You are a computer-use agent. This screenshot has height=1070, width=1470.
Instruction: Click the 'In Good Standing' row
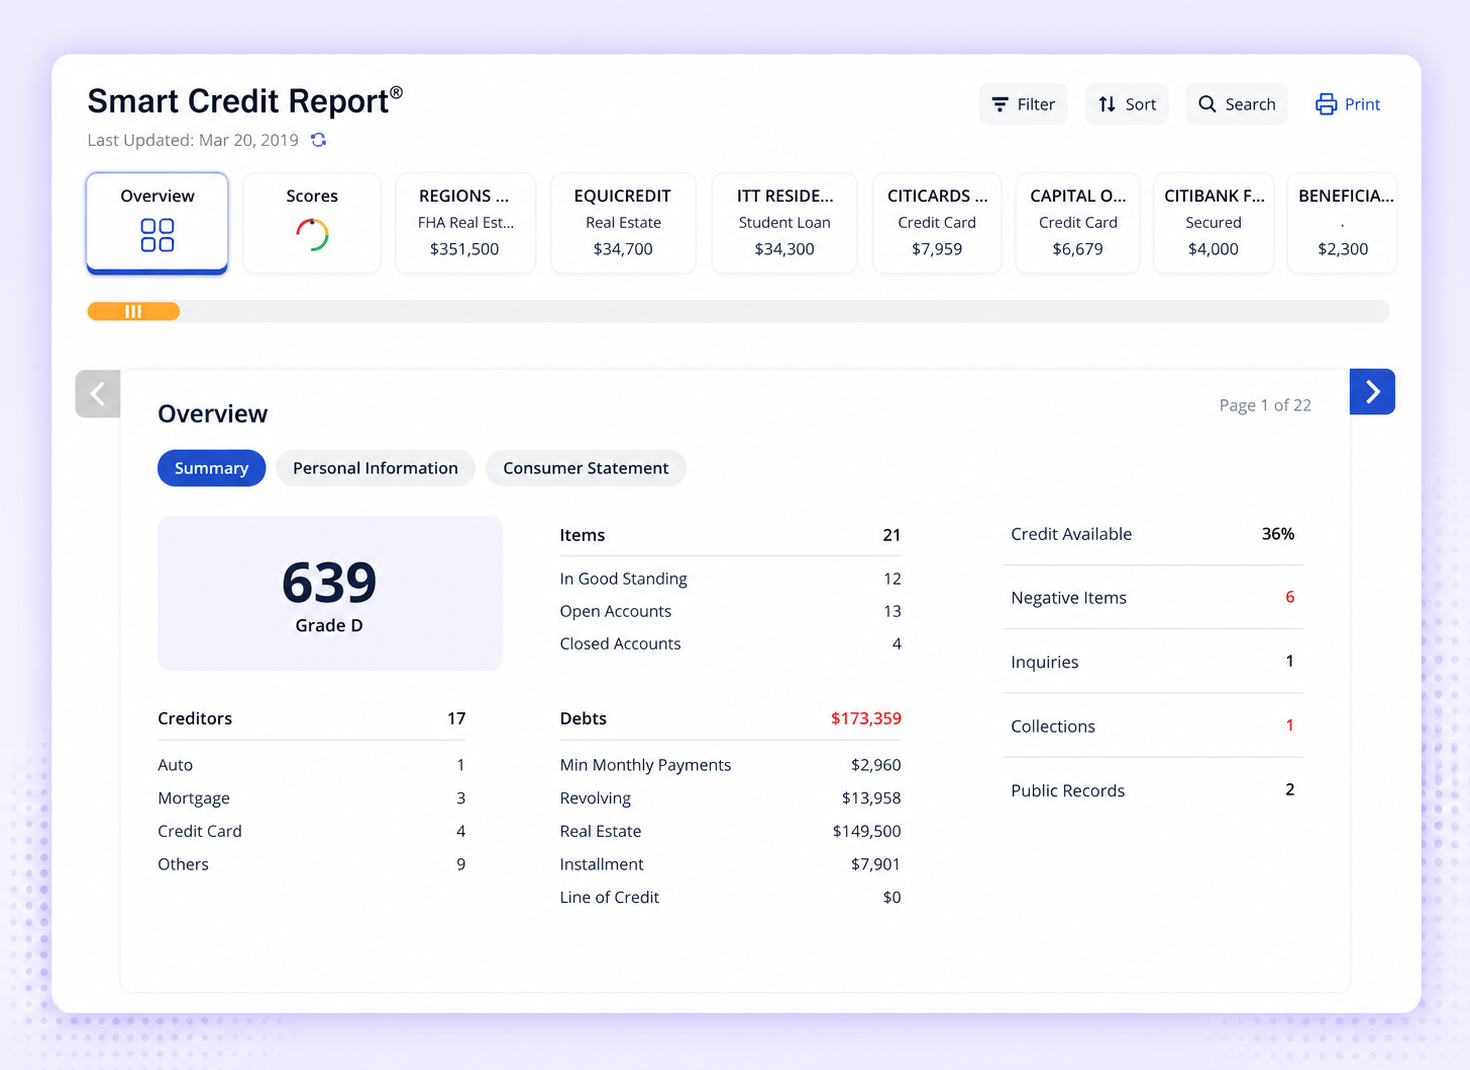click(730, 579)
